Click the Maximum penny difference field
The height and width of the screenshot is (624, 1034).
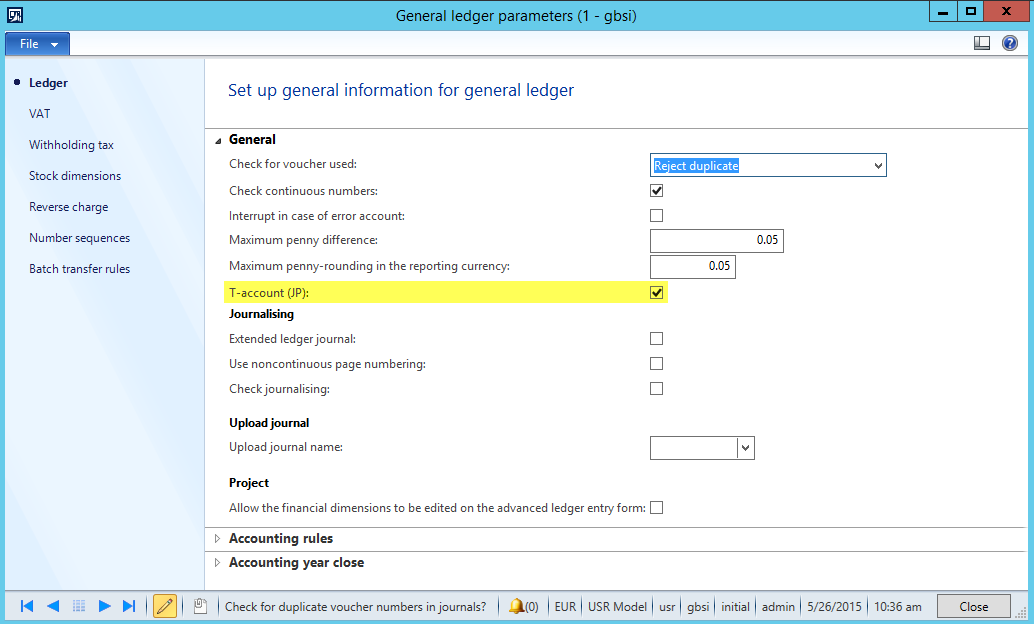click(716, 240)
